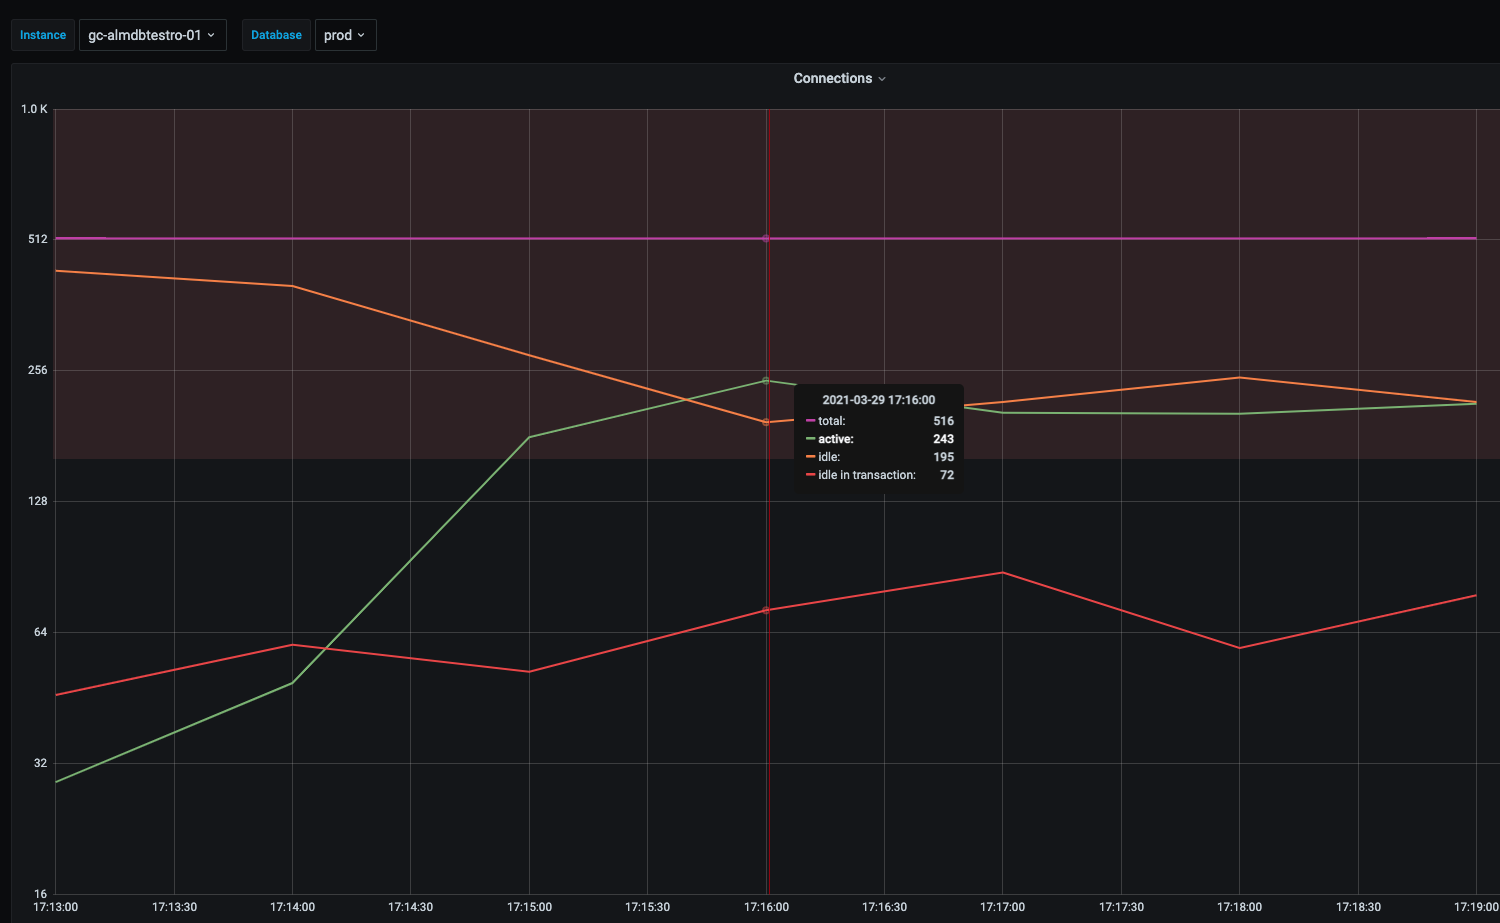
Task: Click the red idle in transaction tooltip swatch
Action: point(810,475)
